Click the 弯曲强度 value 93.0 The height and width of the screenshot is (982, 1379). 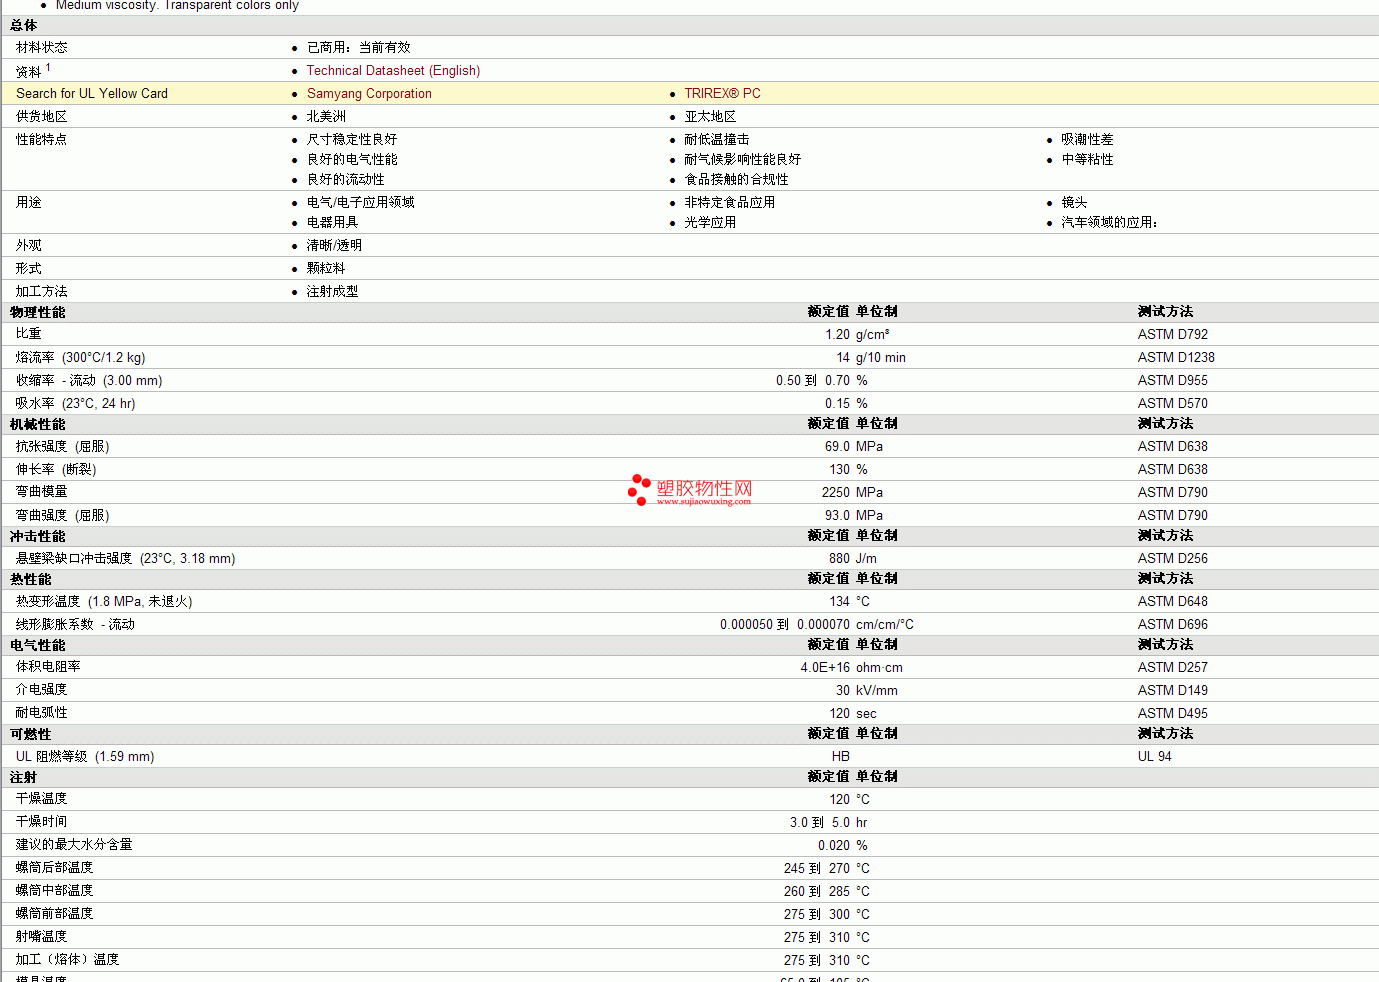[837, 516]
